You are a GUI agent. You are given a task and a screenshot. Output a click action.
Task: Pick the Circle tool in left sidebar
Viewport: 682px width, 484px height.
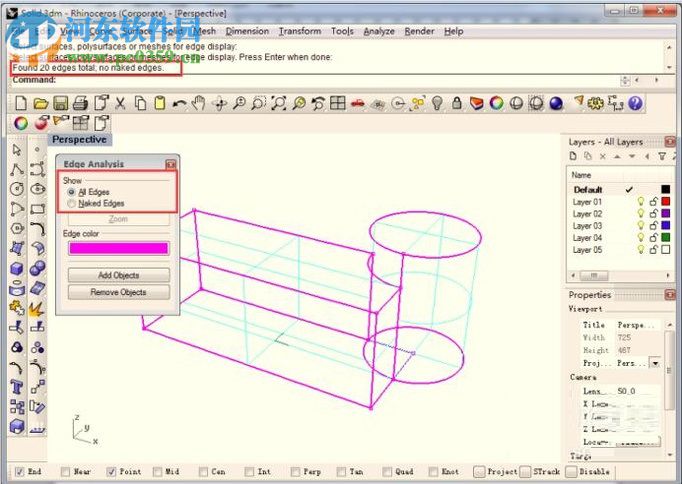tap(17, 189)
